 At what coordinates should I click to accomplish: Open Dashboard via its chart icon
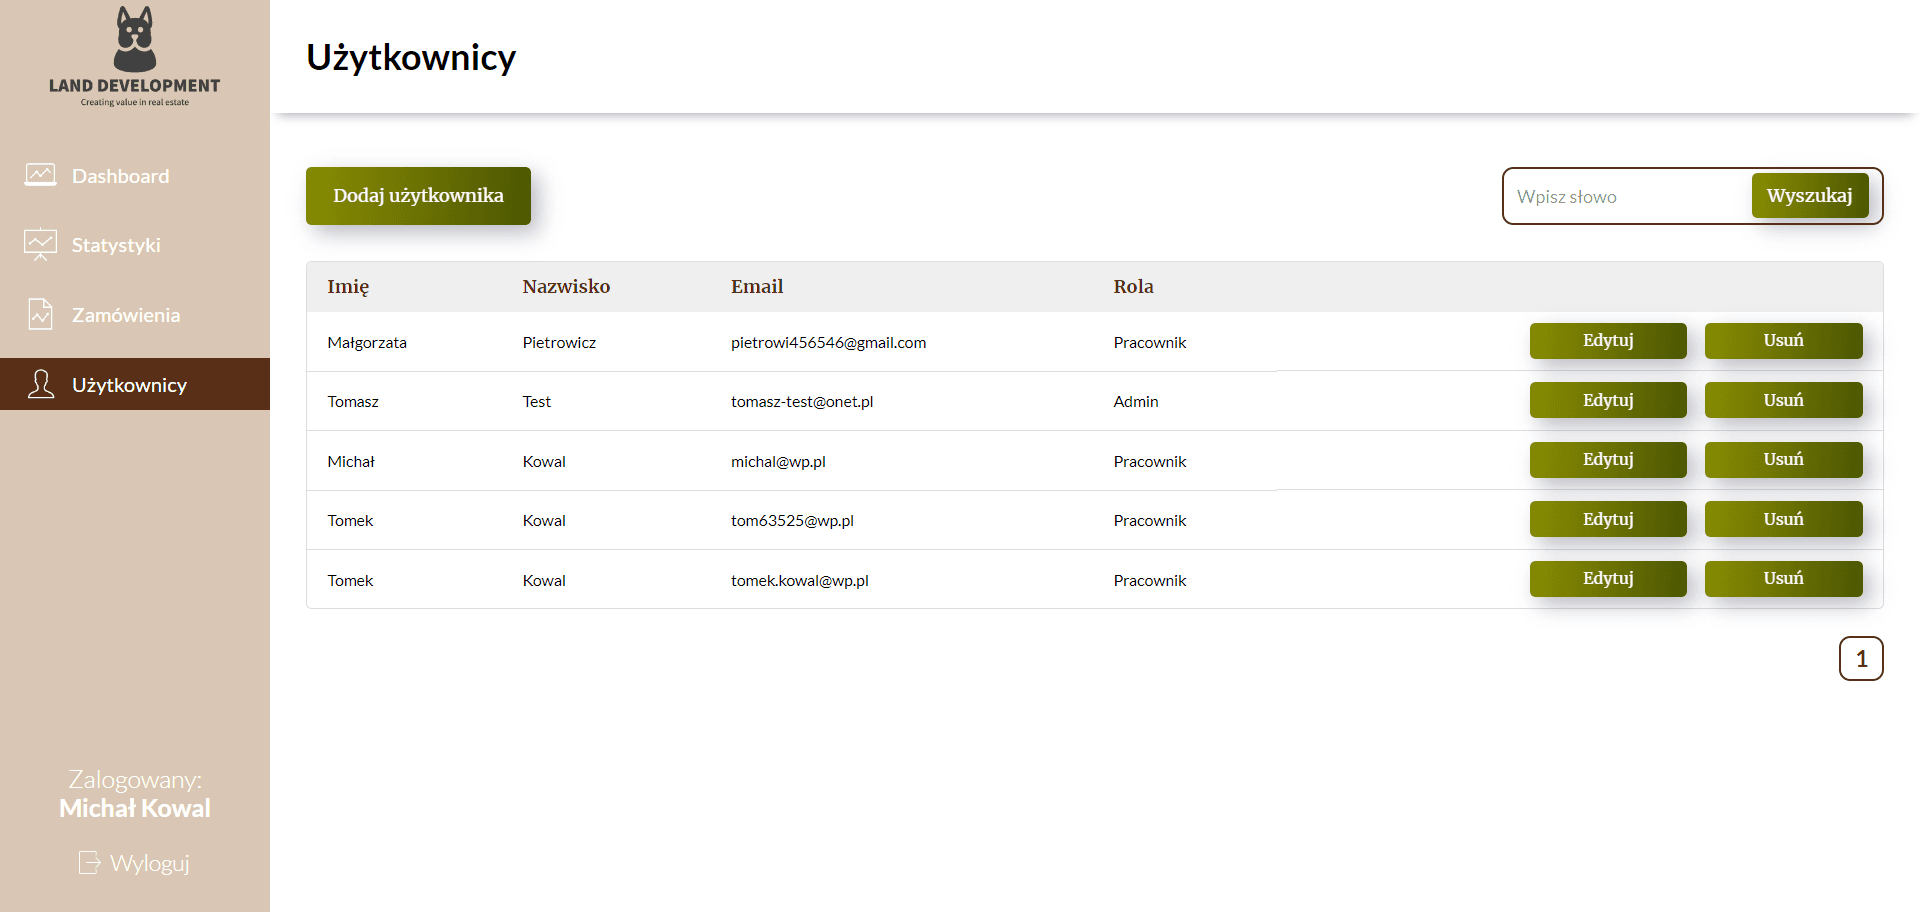click(x=40, y=175)
